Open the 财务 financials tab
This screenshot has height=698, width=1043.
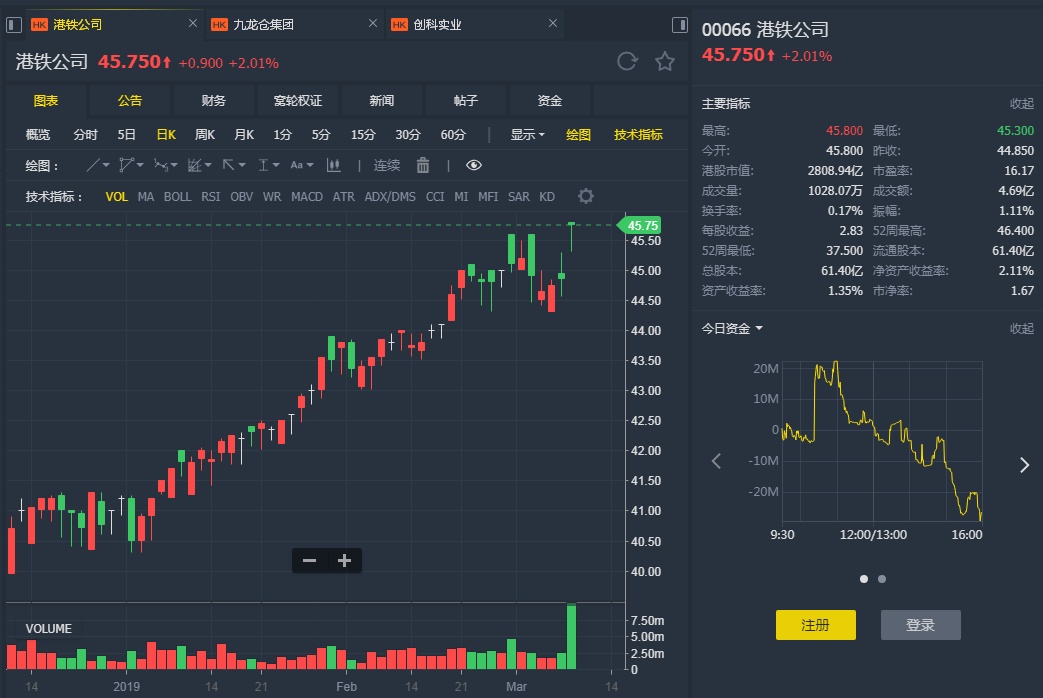pos(214,100)
